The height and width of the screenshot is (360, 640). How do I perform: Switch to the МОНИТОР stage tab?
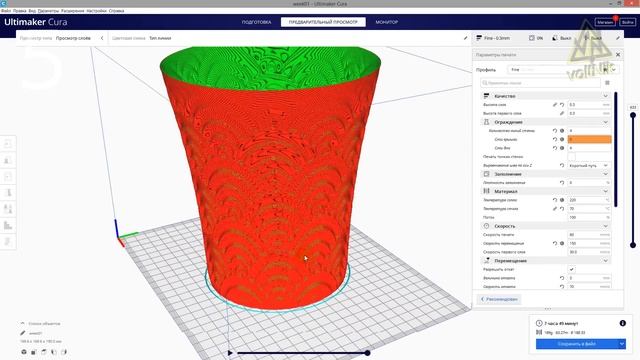[387, 22]
